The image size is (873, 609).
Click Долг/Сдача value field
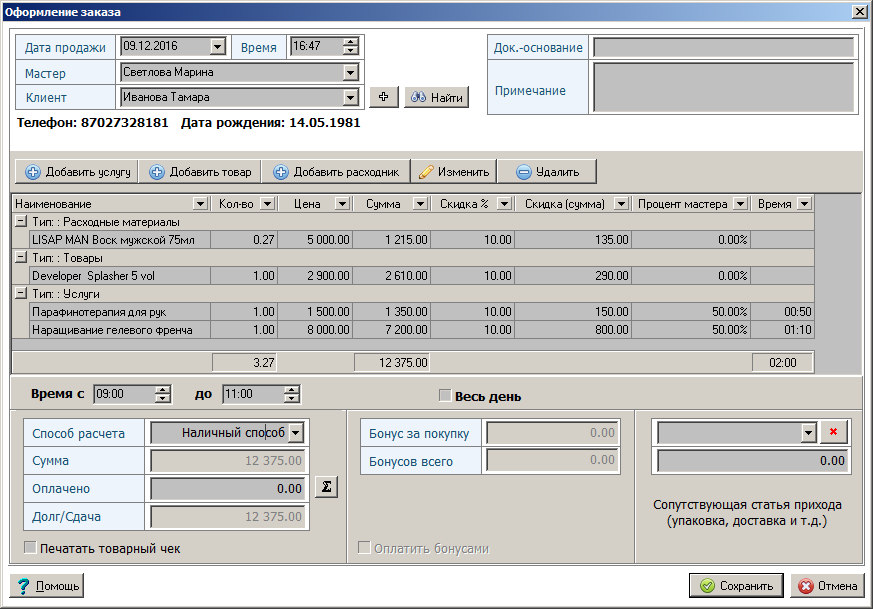[228, 517]
